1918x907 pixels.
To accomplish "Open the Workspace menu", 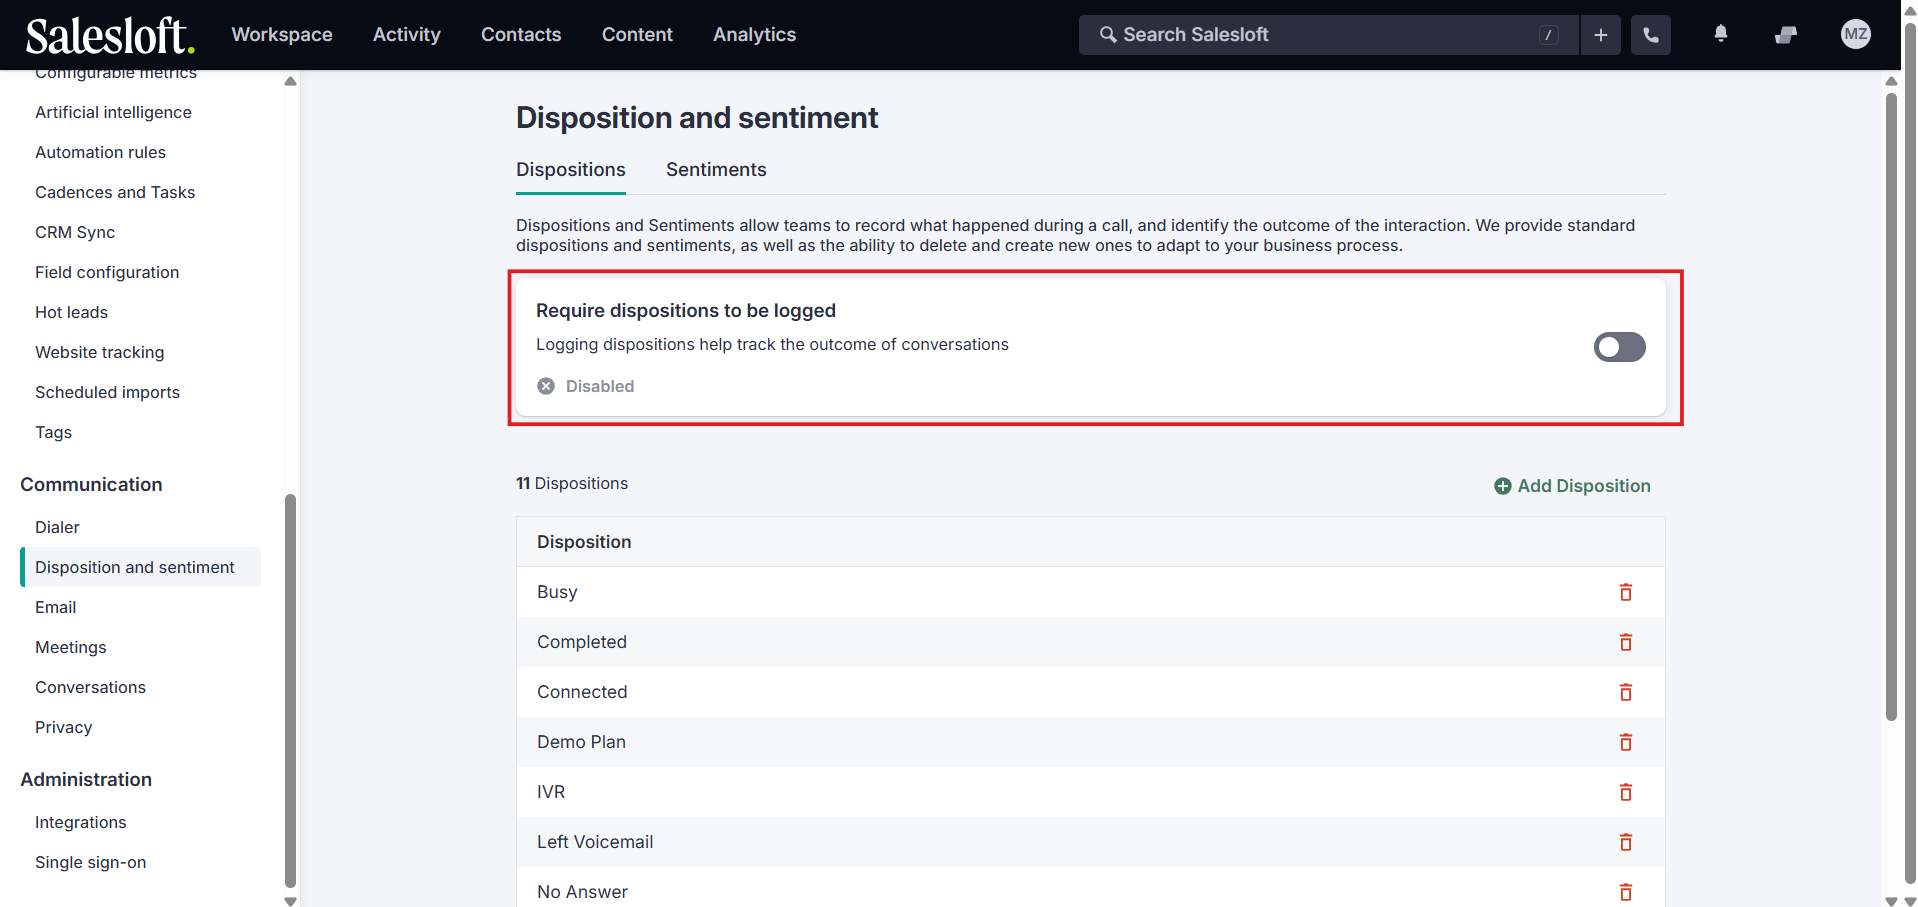I will click(x=282, y=35).
